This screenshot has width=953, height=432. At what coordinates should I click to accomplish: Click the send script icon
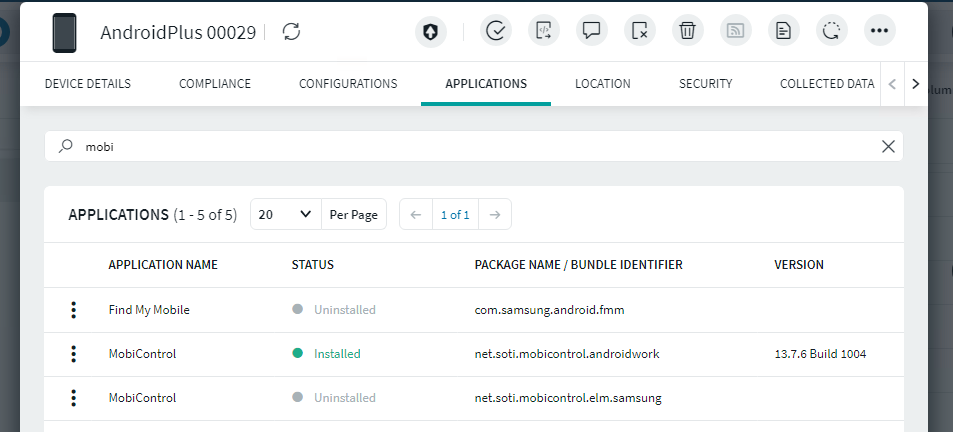(x=544, y=31)
